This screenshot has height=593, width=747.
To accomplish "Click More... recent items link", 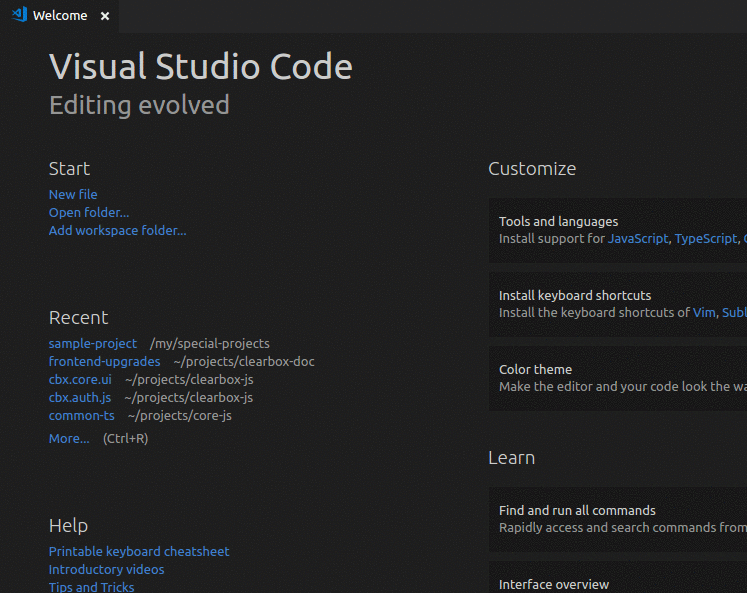I will coord(69,439).
